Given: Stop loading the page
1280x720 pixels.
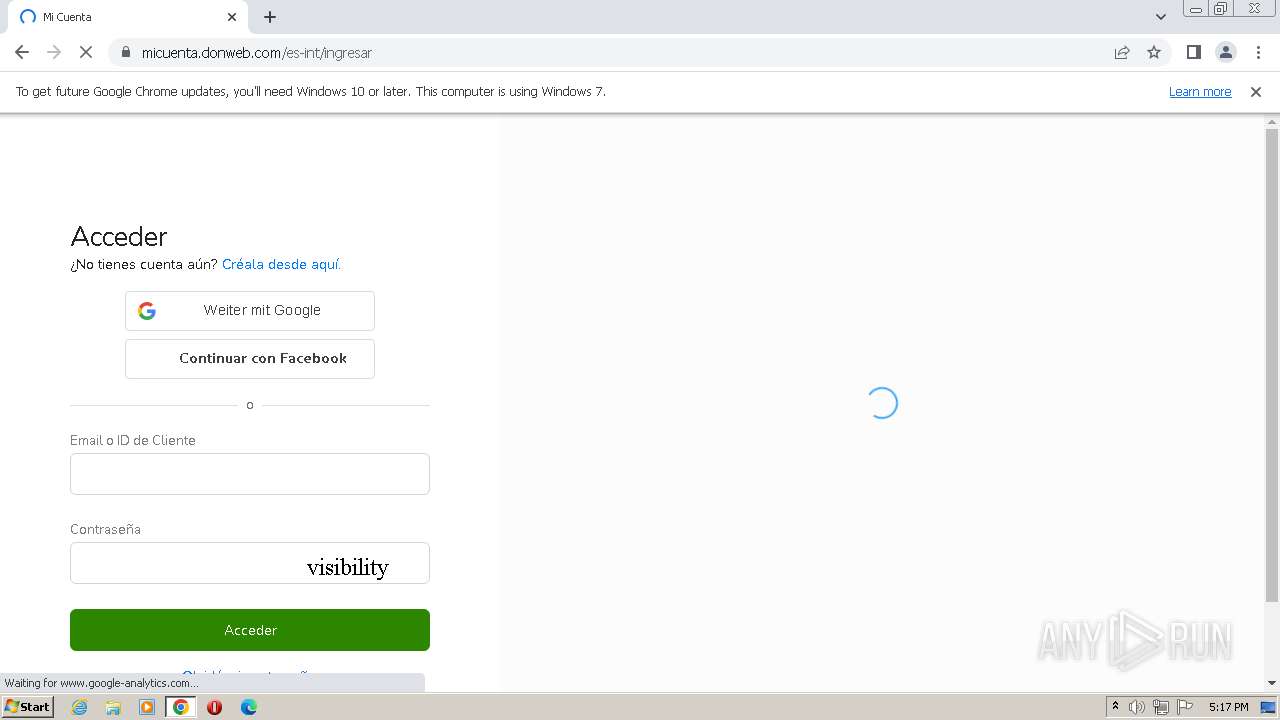Looking at the screenshot, I should click(x=86, y=52).
